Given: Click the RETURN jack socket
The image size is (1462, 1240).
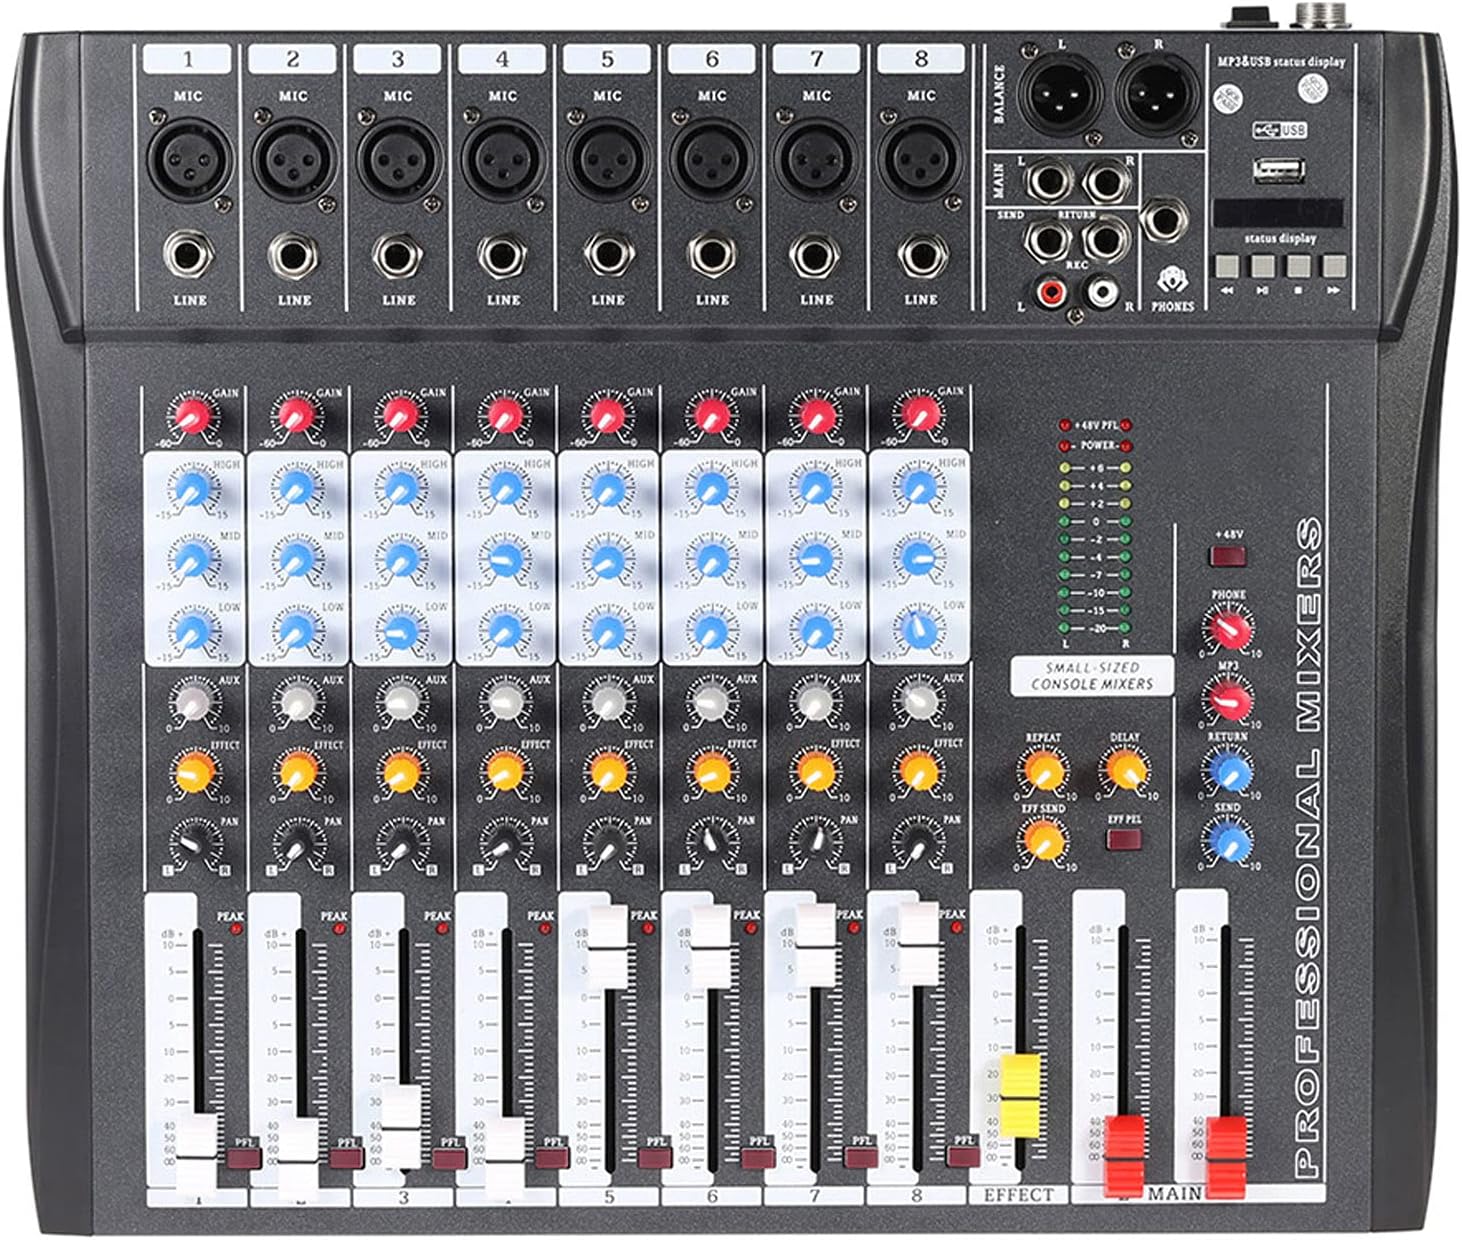Looking at the screenshot, I should coord(1106,240).
